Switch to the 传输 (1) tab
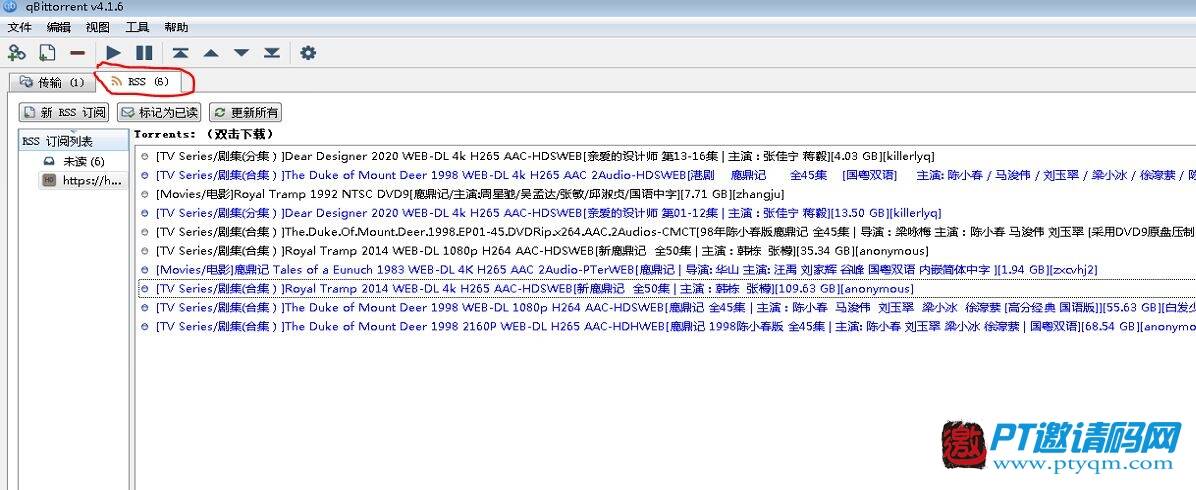Viewport: 1196px width, 490px height. point(51,82)
